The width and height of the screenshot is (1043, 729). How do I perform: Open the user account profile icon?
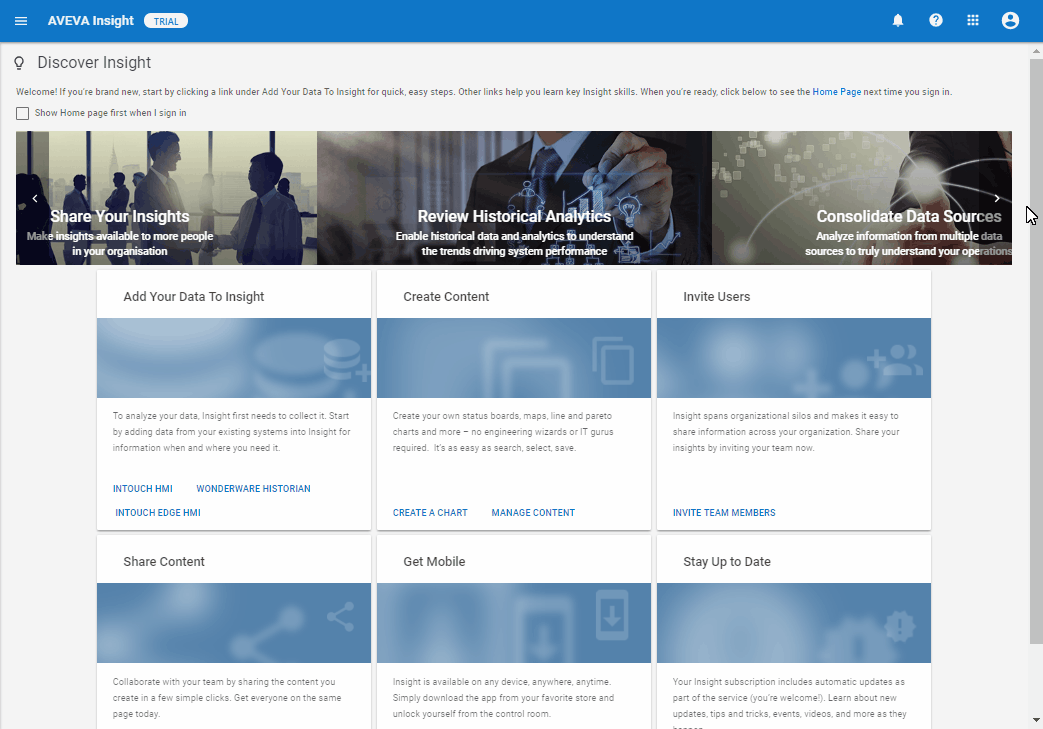1010,21
